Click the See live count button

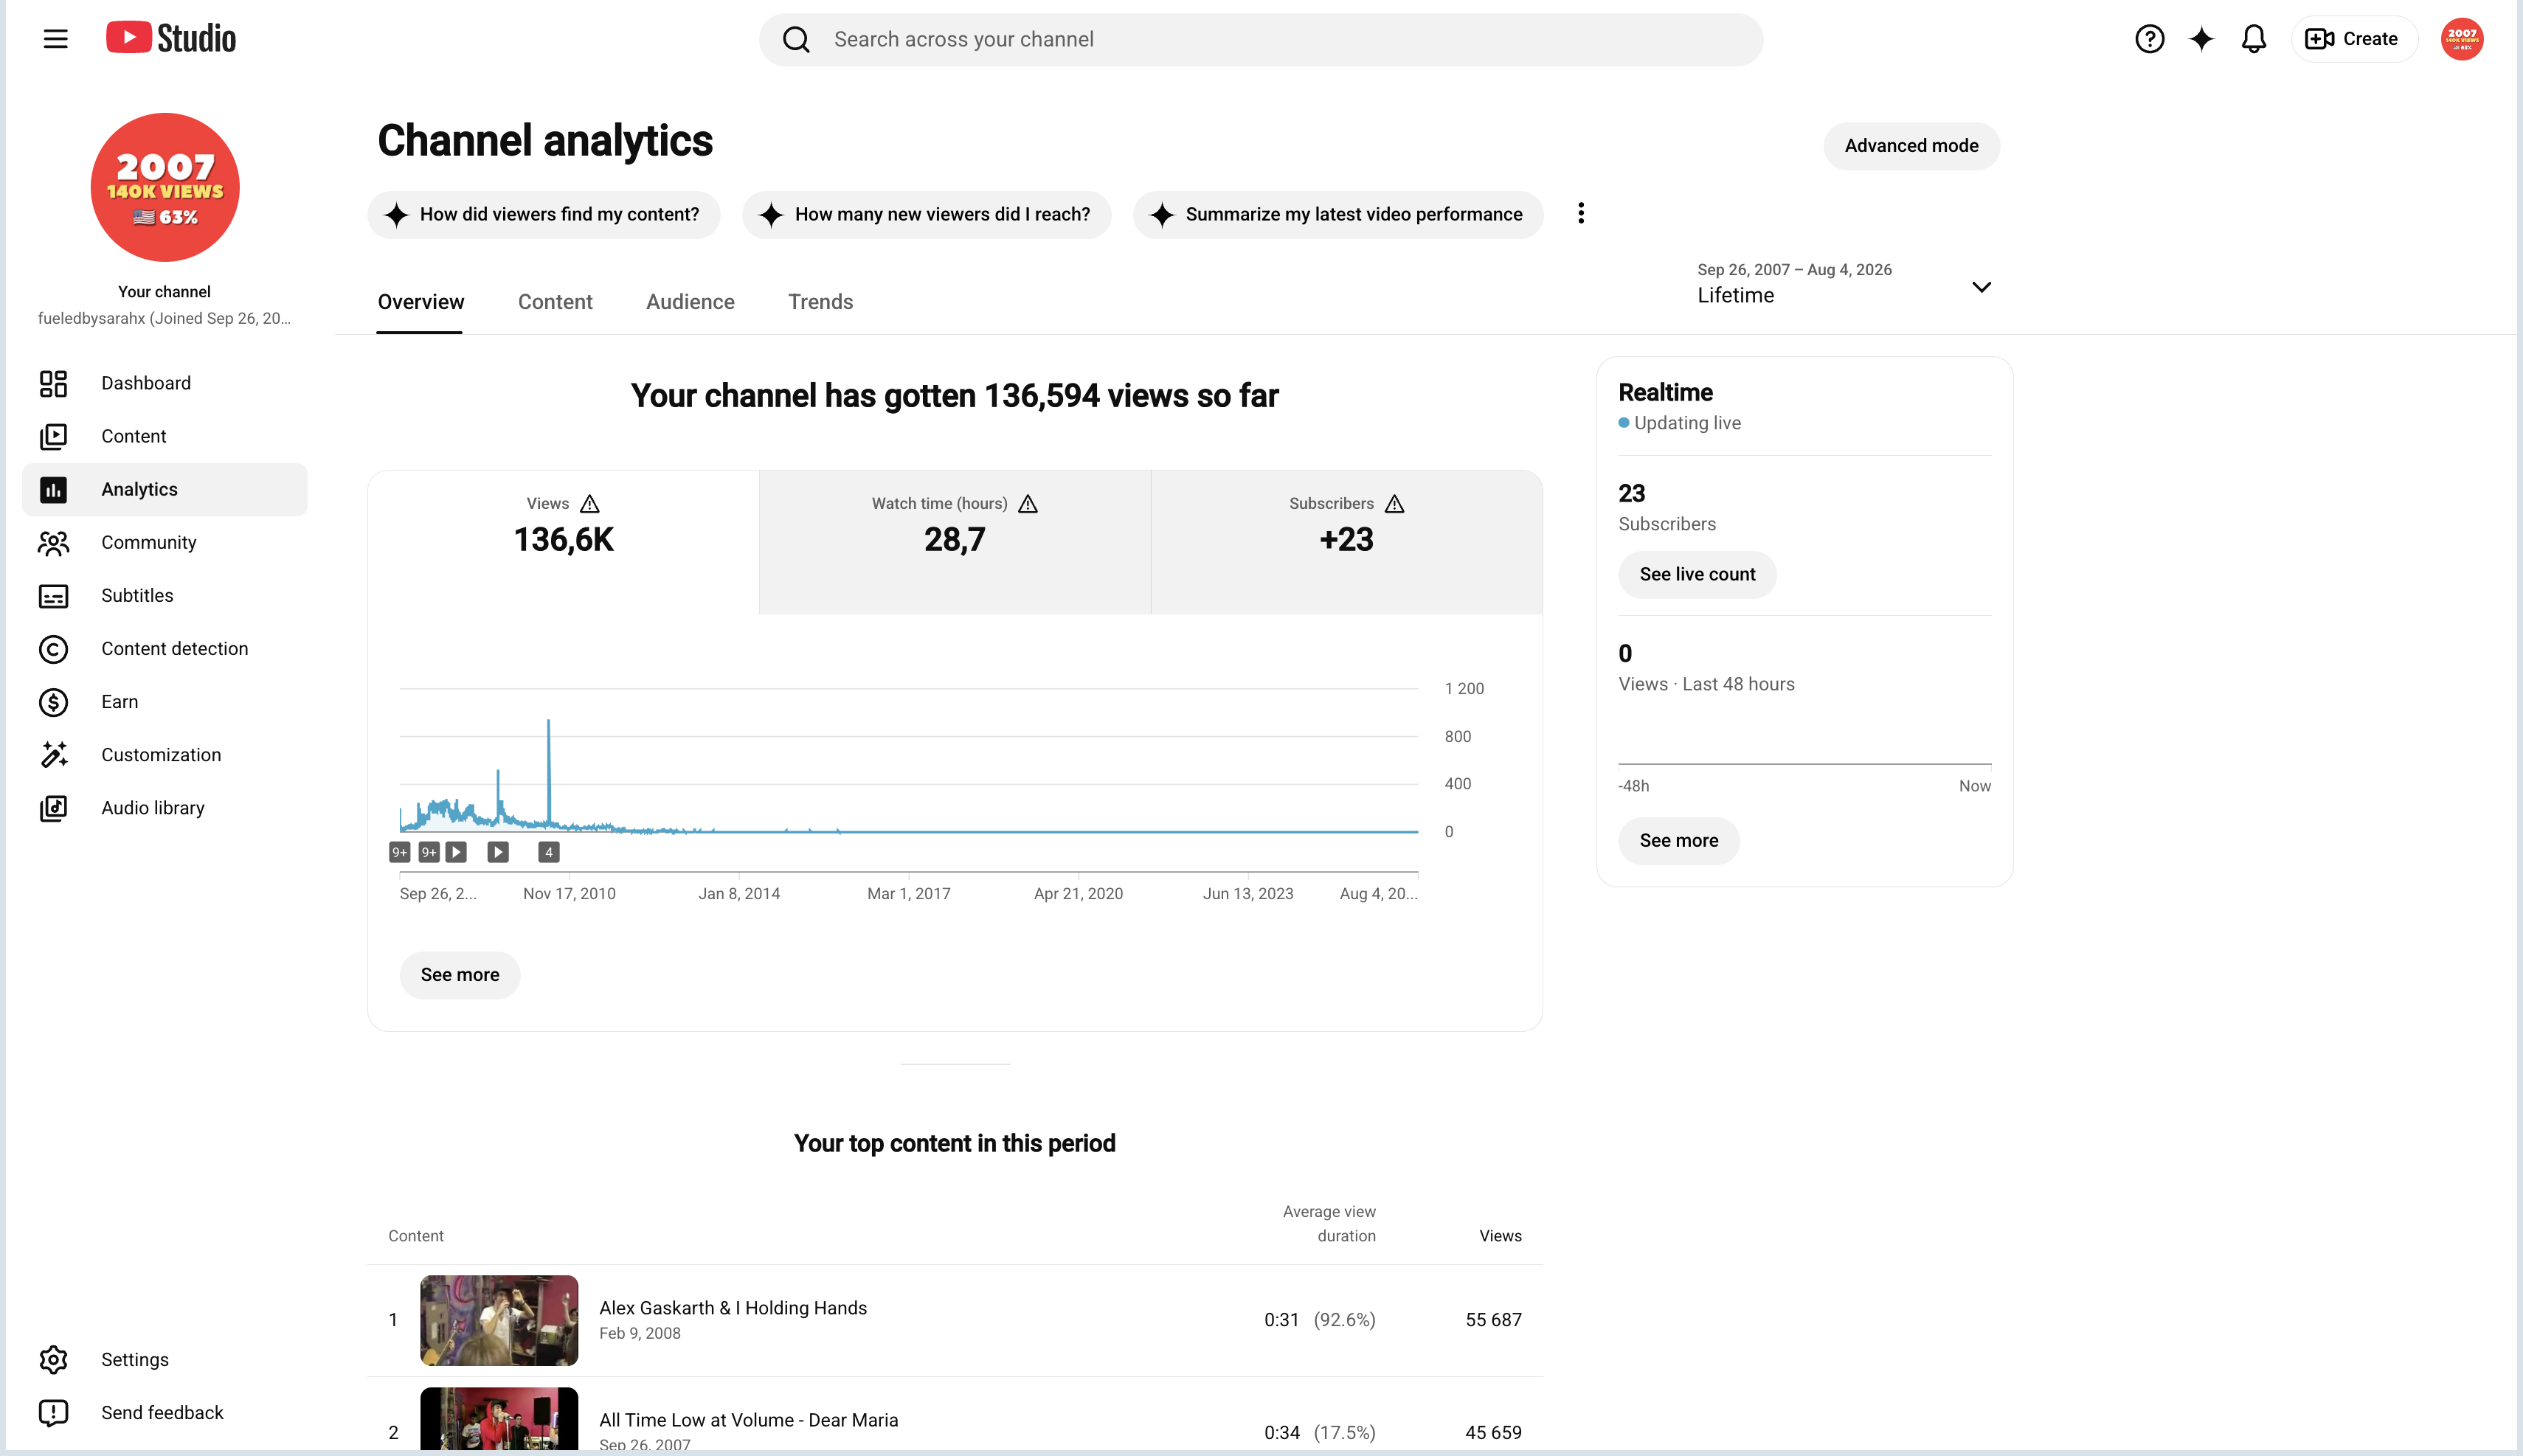(x=1697, y=575)
